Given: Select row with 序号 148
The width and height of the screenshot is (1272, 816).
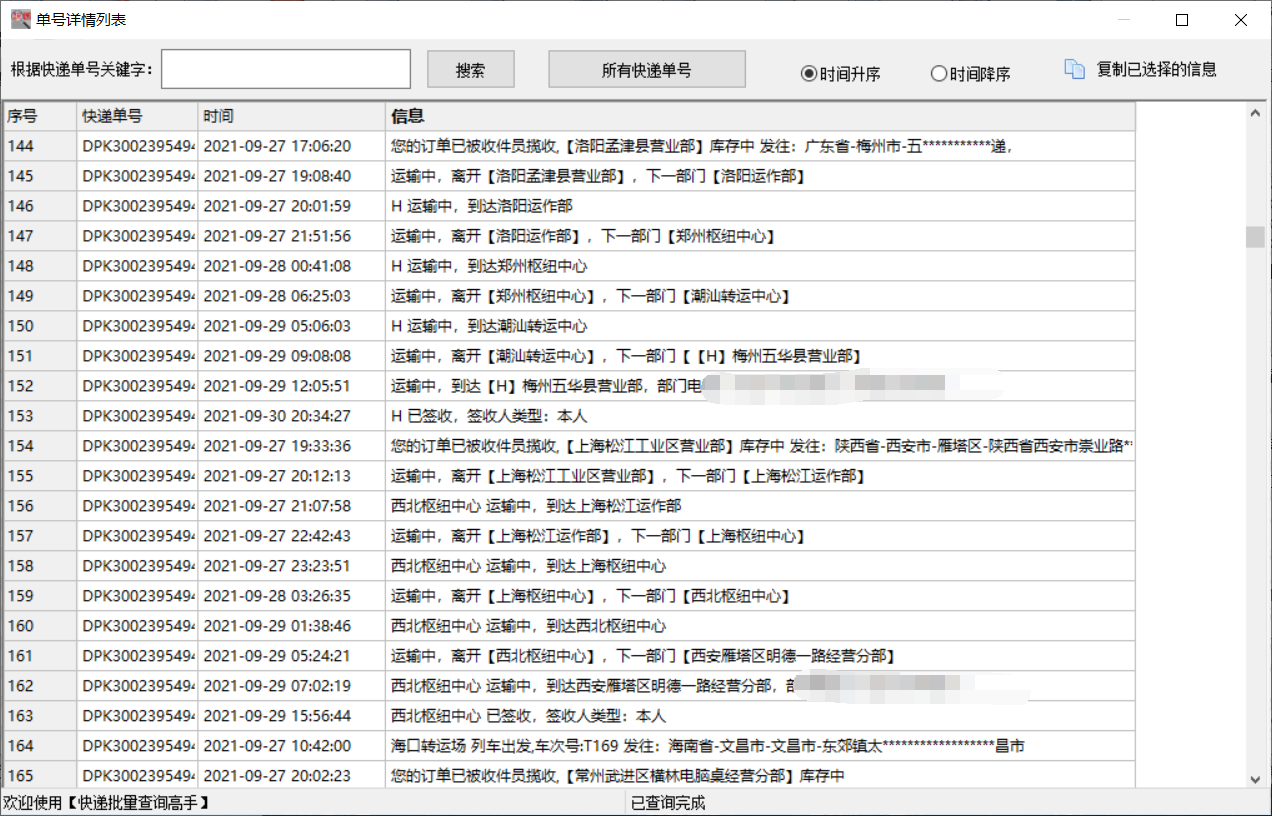Looking at the screenshot, I should (x=569, y=266).
